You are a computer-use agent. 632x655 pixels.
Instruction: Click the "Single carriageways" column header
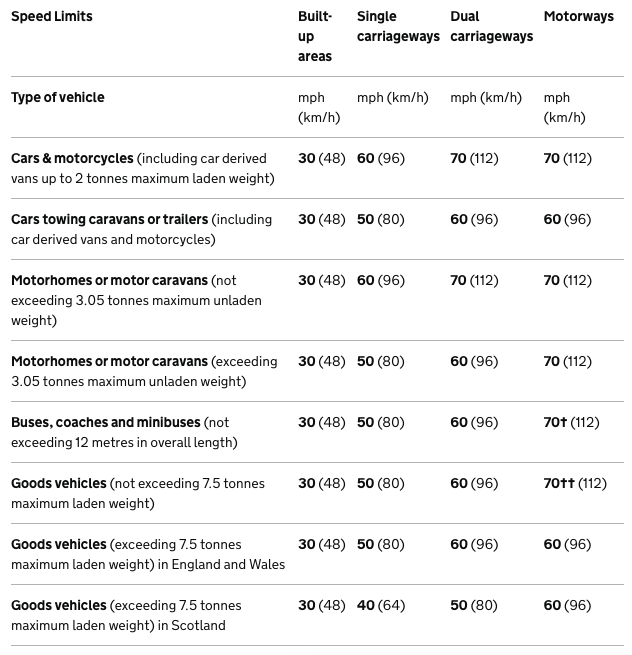click(x=398, y=27)
